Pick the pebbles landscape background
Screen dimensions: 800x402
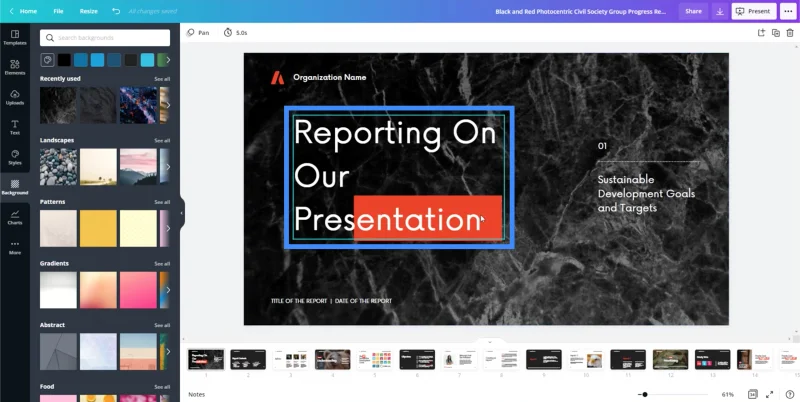(x=59, y=167)
